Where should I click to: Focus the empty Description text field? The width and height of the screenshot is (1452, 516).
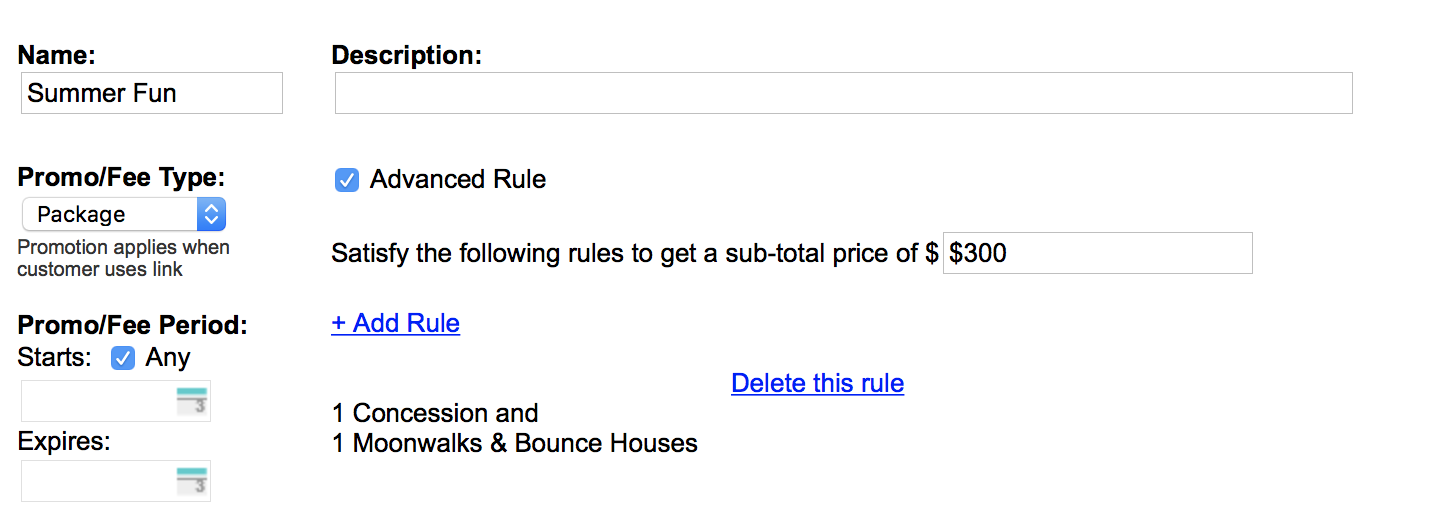pyautogui.click(x=844, y=93)
